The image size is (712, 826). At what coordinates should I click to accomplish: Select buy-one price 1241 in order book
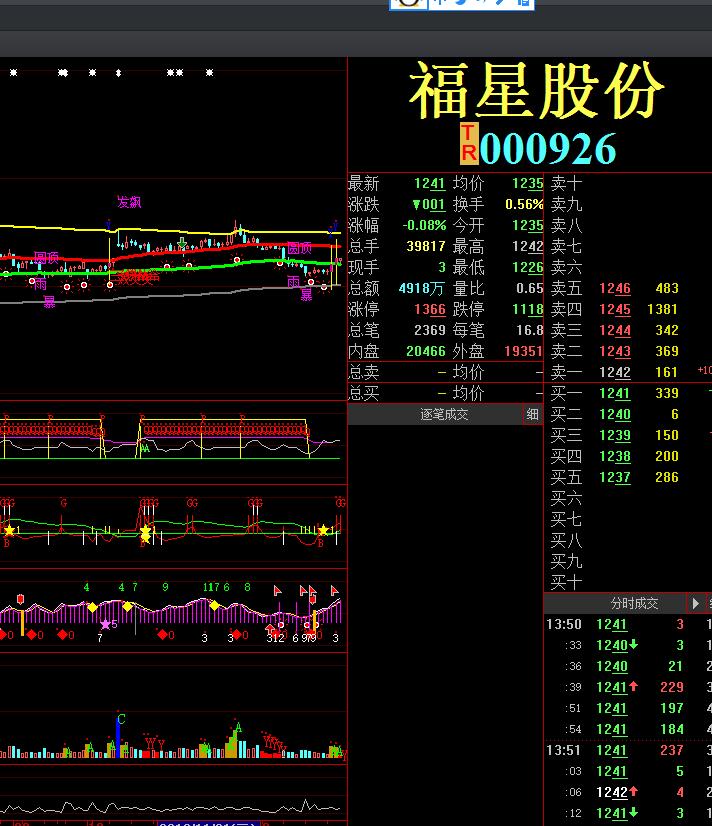615,394
